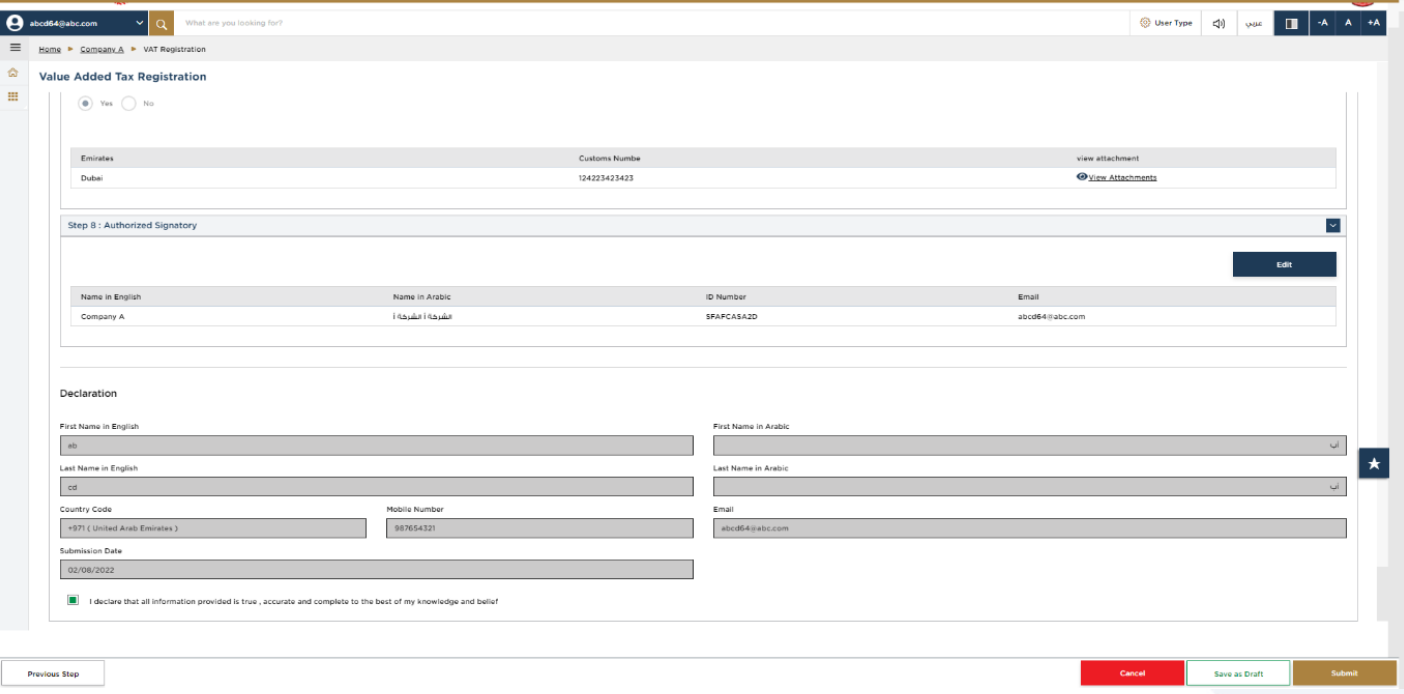This screenshot has width=1404, height=694.
Task: Click the Dubai cell in Emirates column
Action: pos(92,178)
